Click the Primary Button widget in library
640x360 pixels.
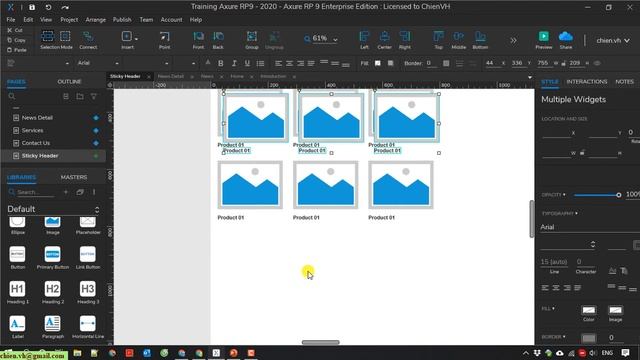pyautogui.click(x=53, y=258)
